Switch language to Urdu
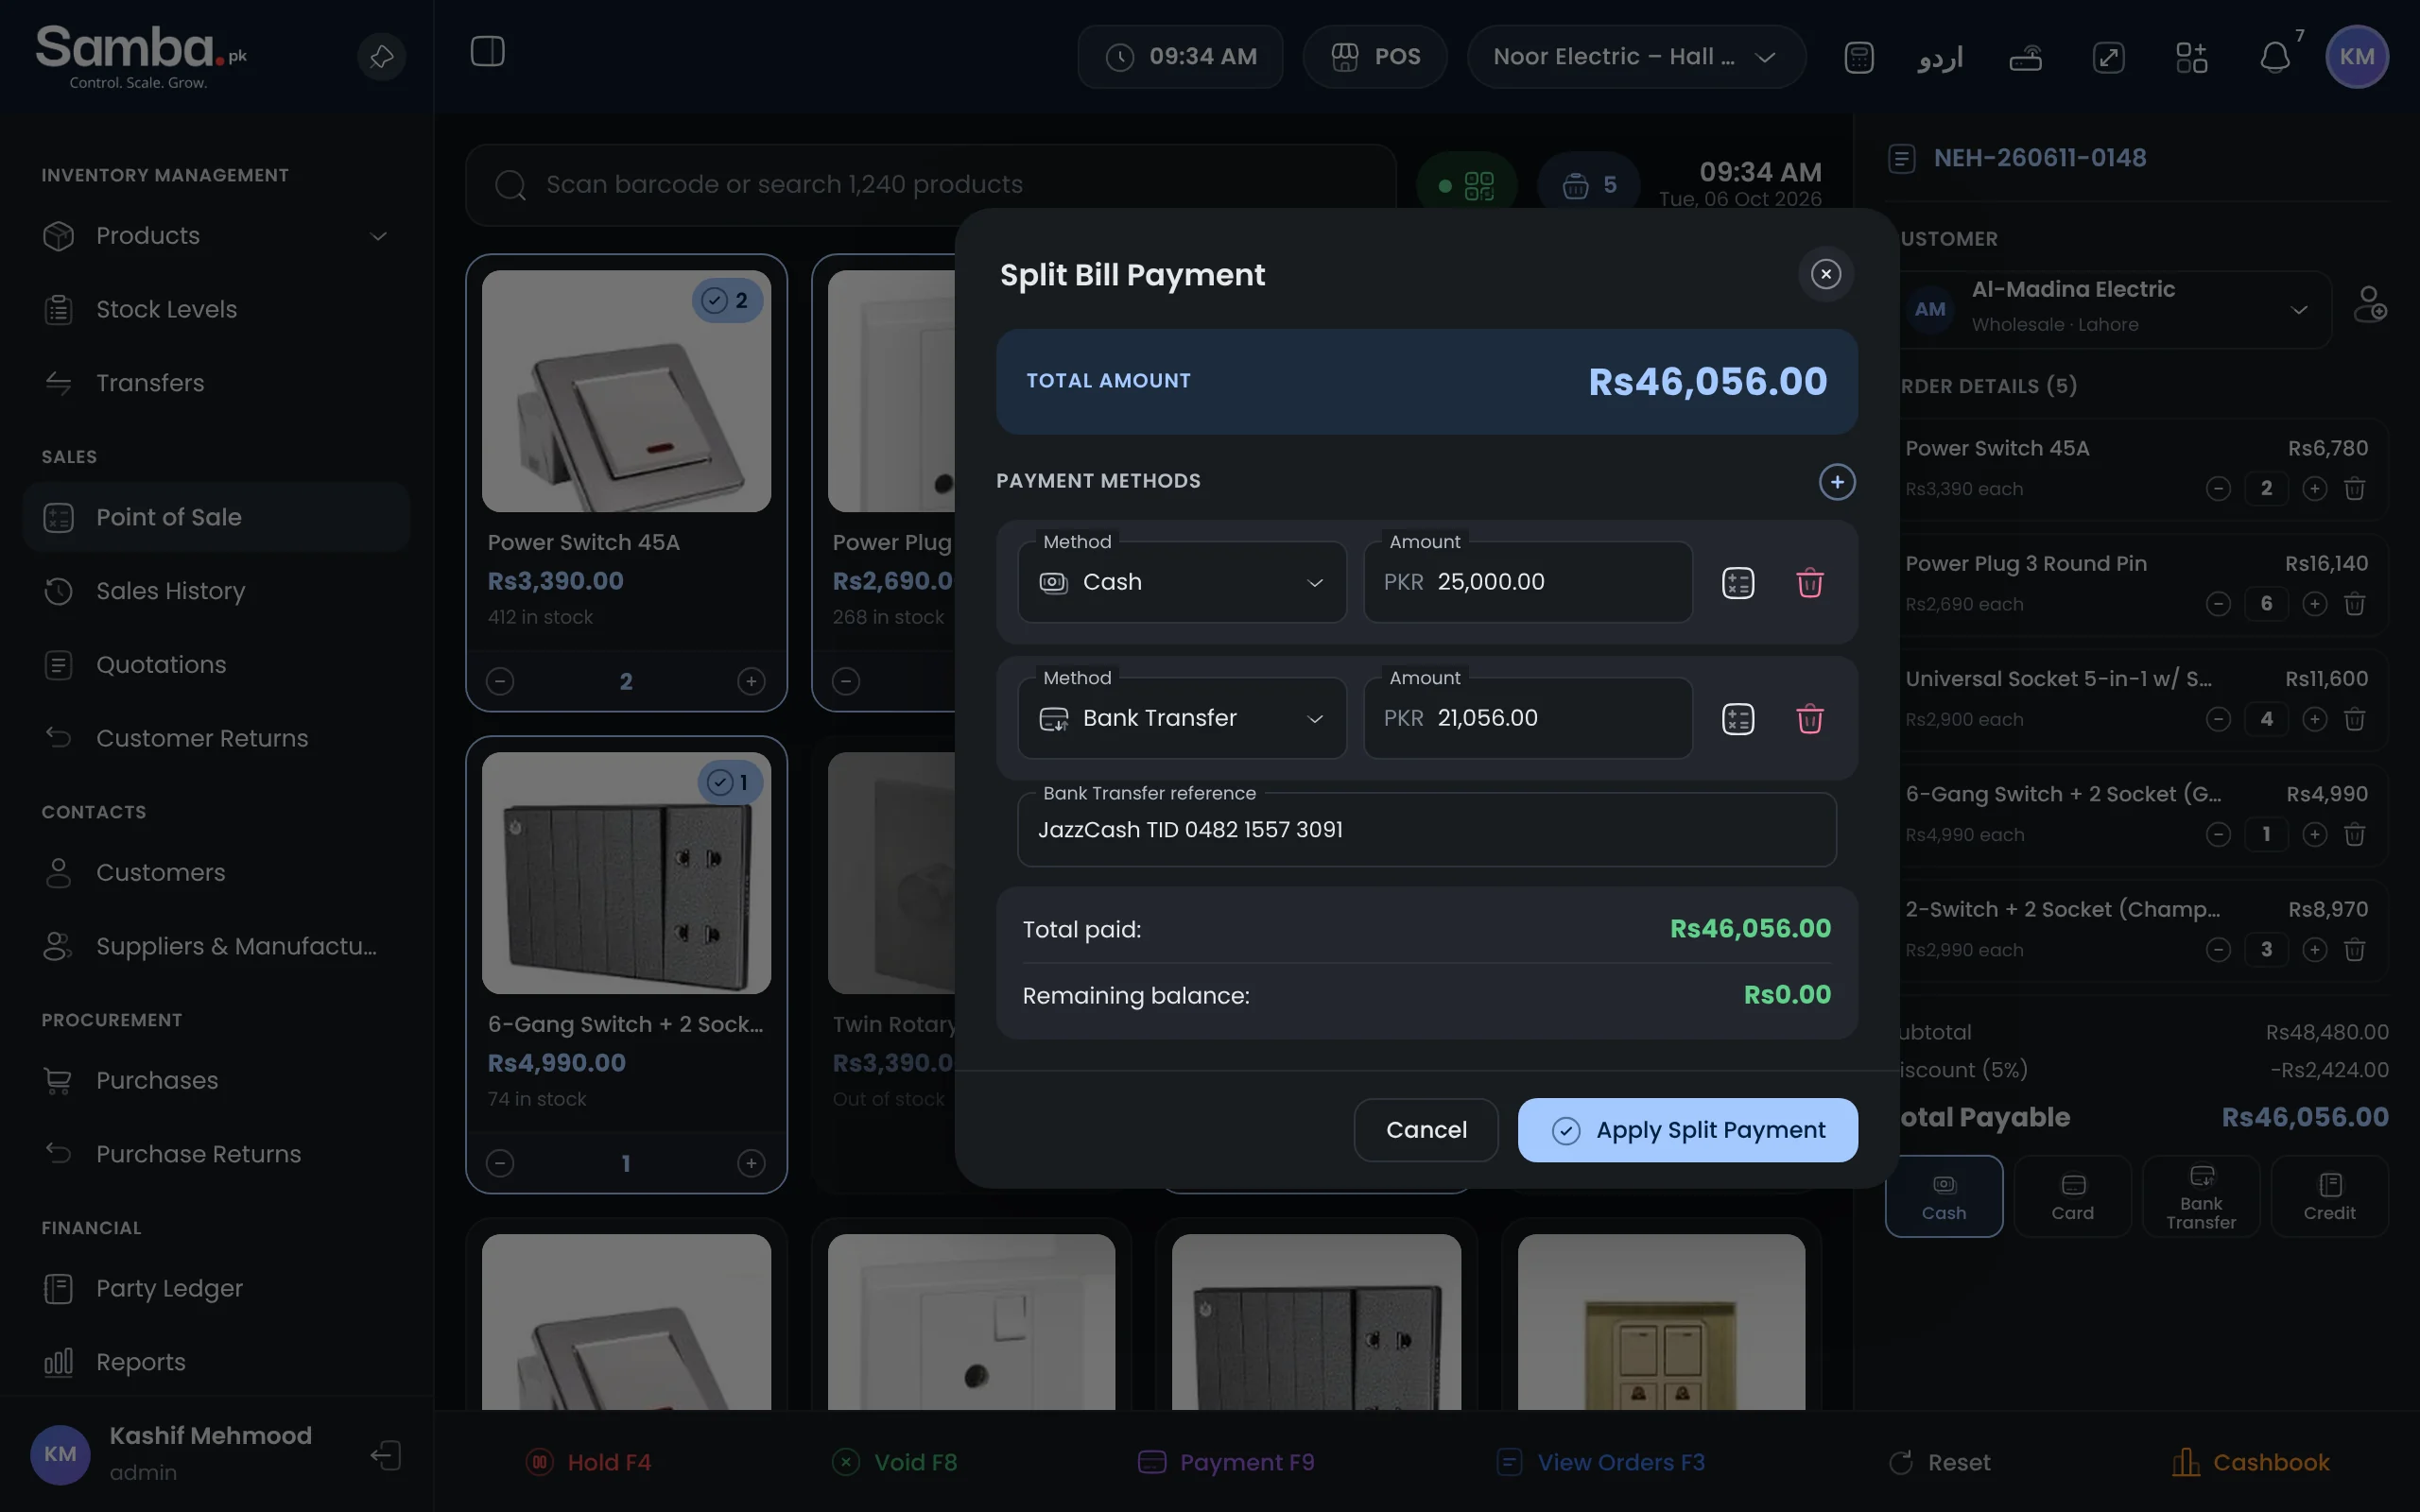 (1940, 57)
